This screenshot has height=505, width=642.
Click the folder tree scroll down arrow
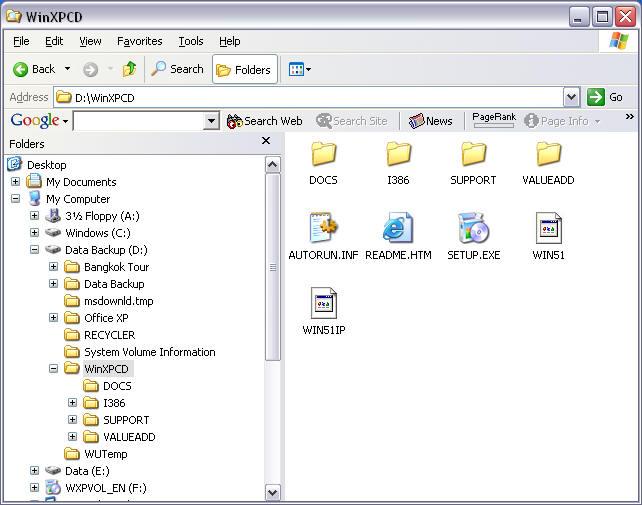(x=273, y=492)
